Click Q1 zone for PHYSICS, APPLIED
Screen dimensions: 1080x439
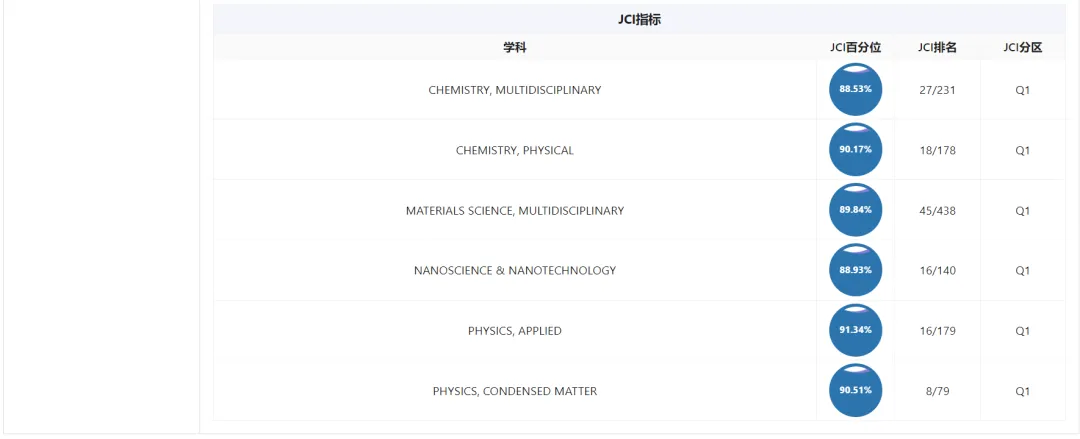1022,331
